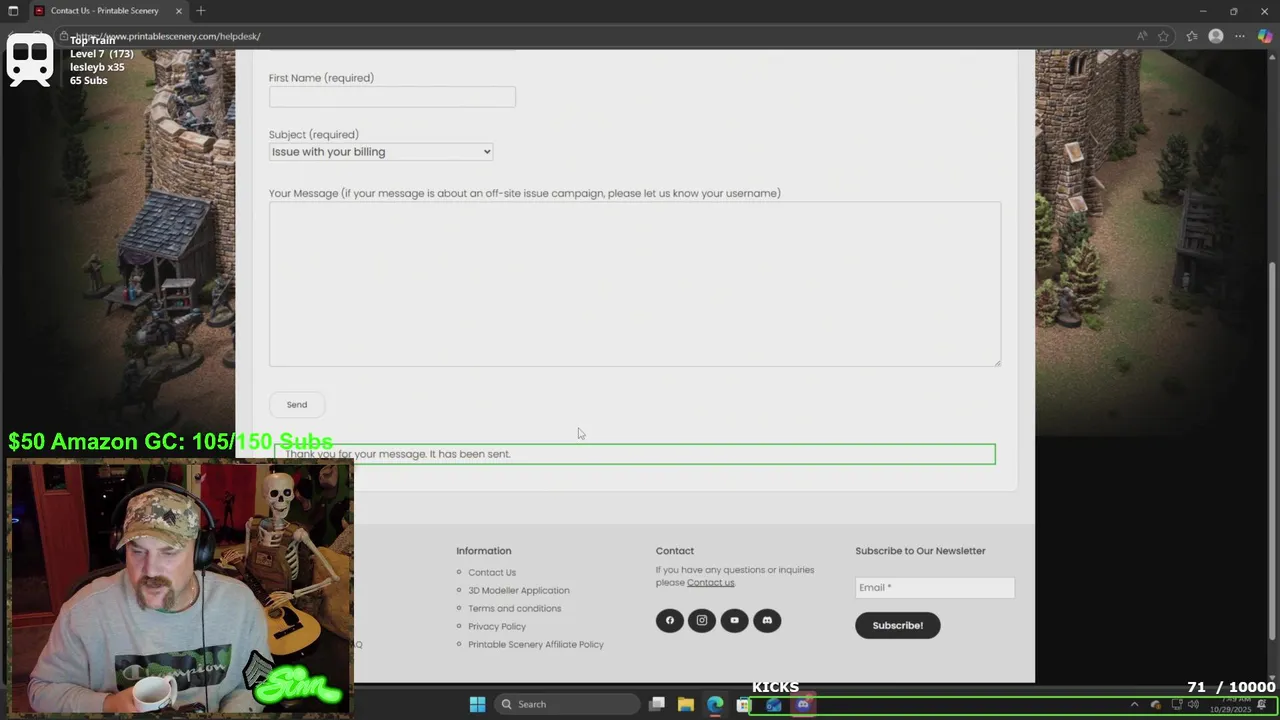Viewport: 1280px width, 720px height.
Task: Click the Subscribe! button
Action: [898, 626]
